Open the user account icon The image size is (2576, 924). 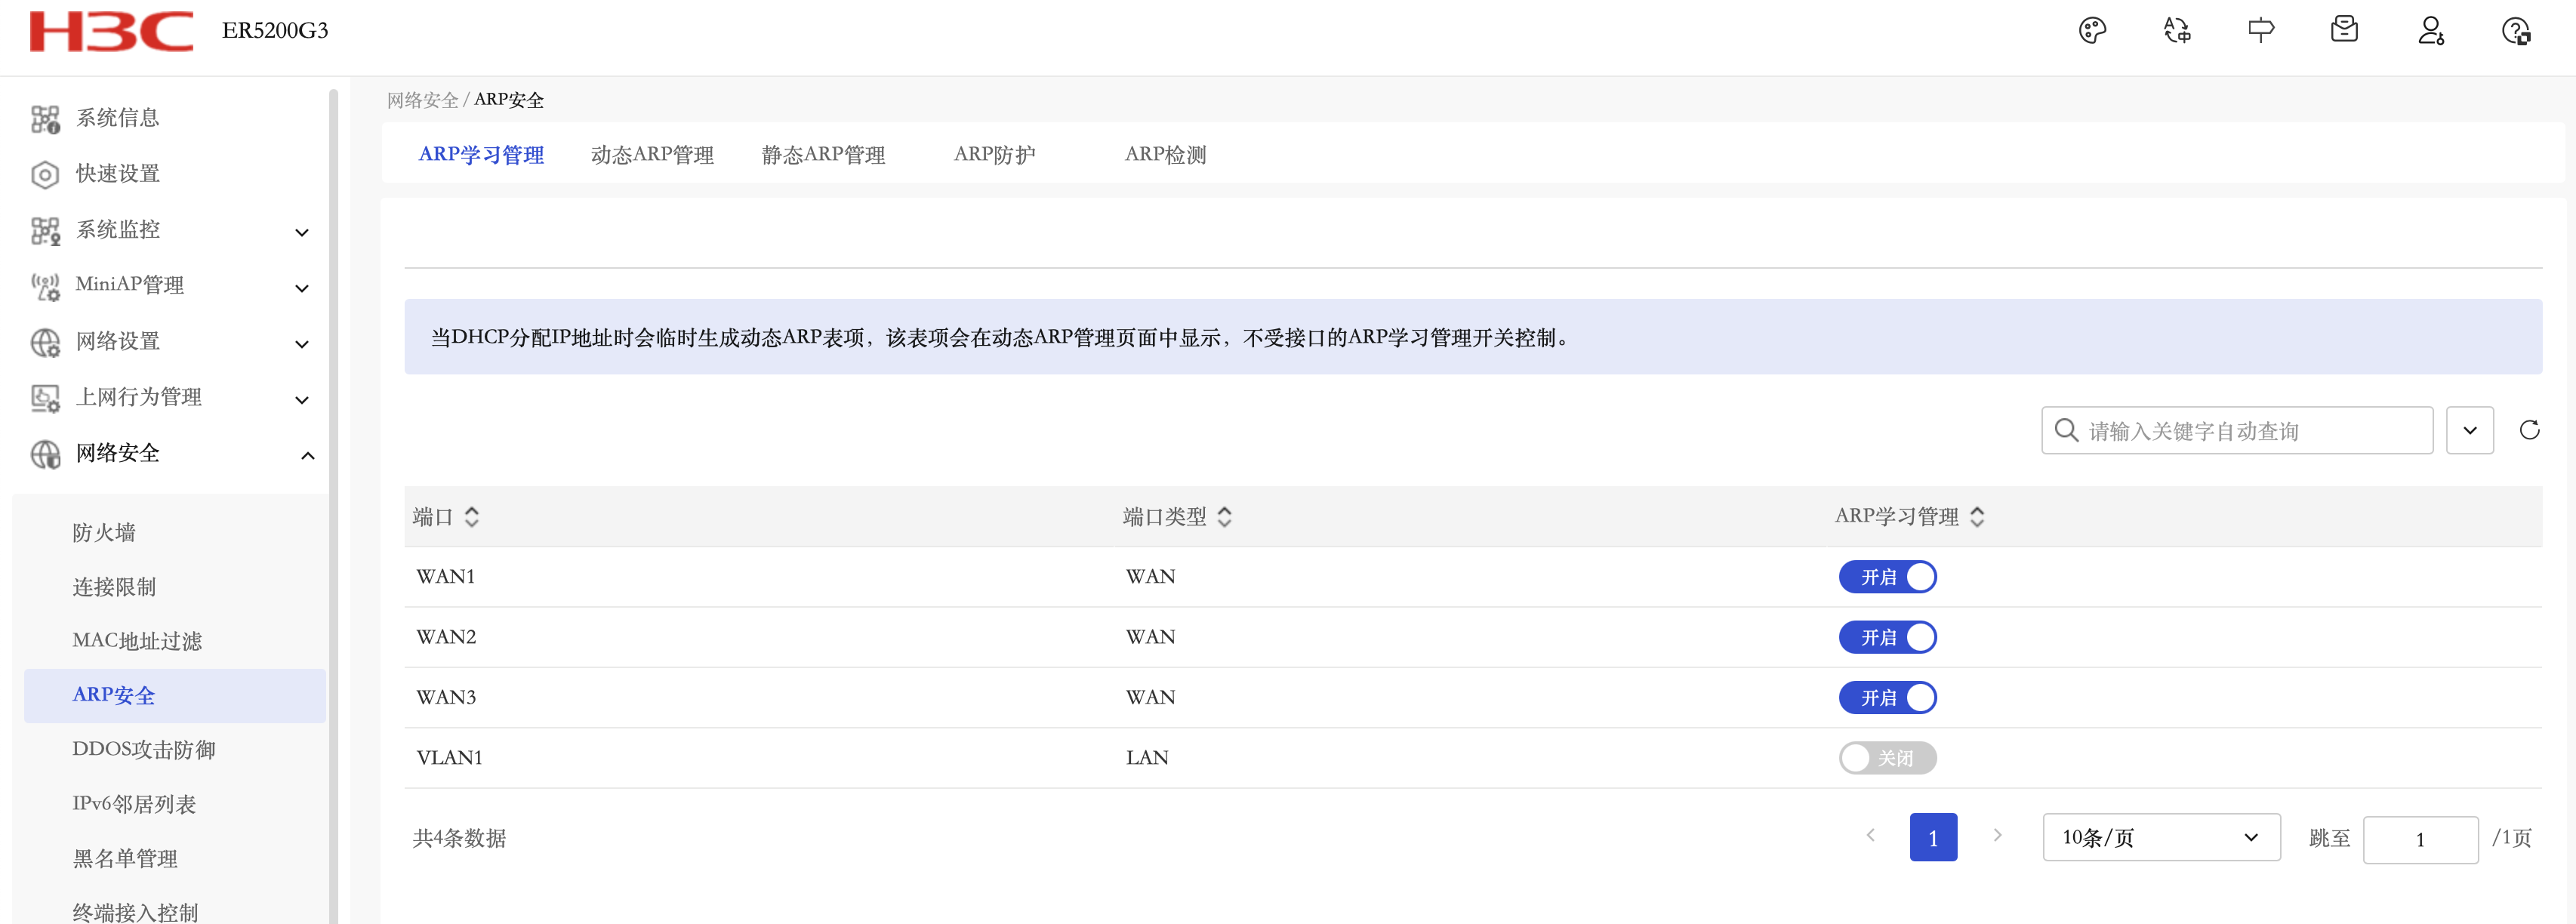2430,31
